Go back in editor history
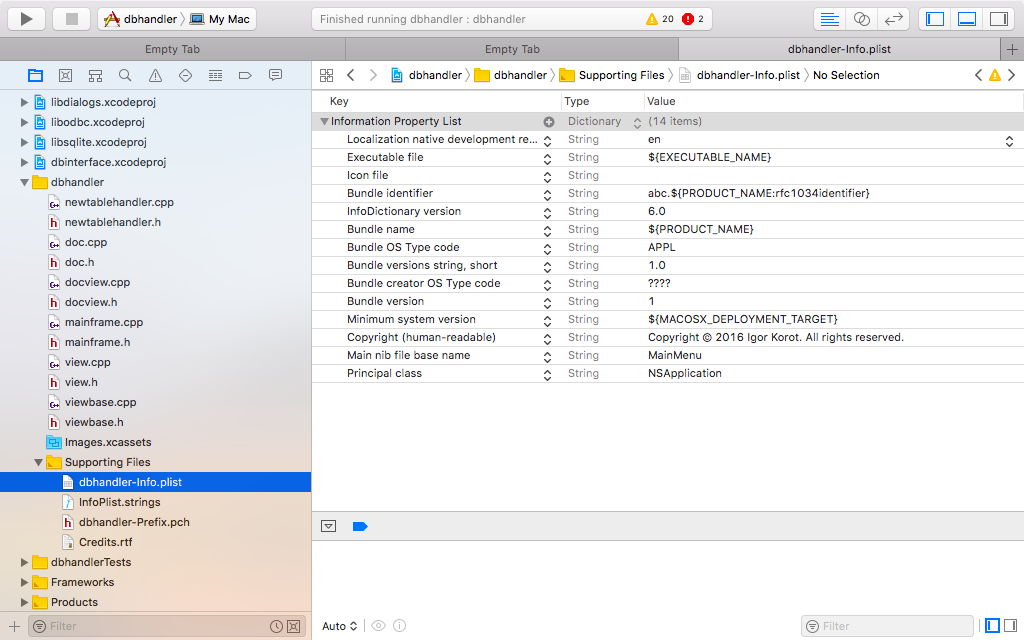1024x640 pixels. coord(351,75)
